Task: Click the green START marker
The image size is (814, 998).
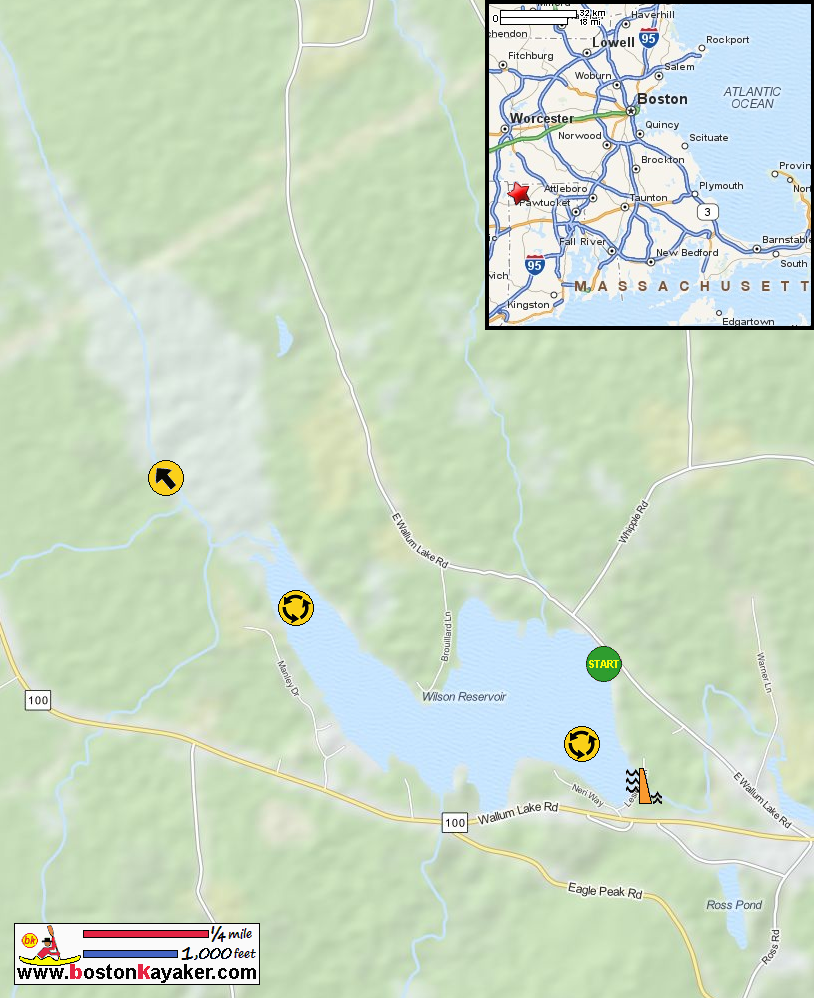Action: point(603,664)
